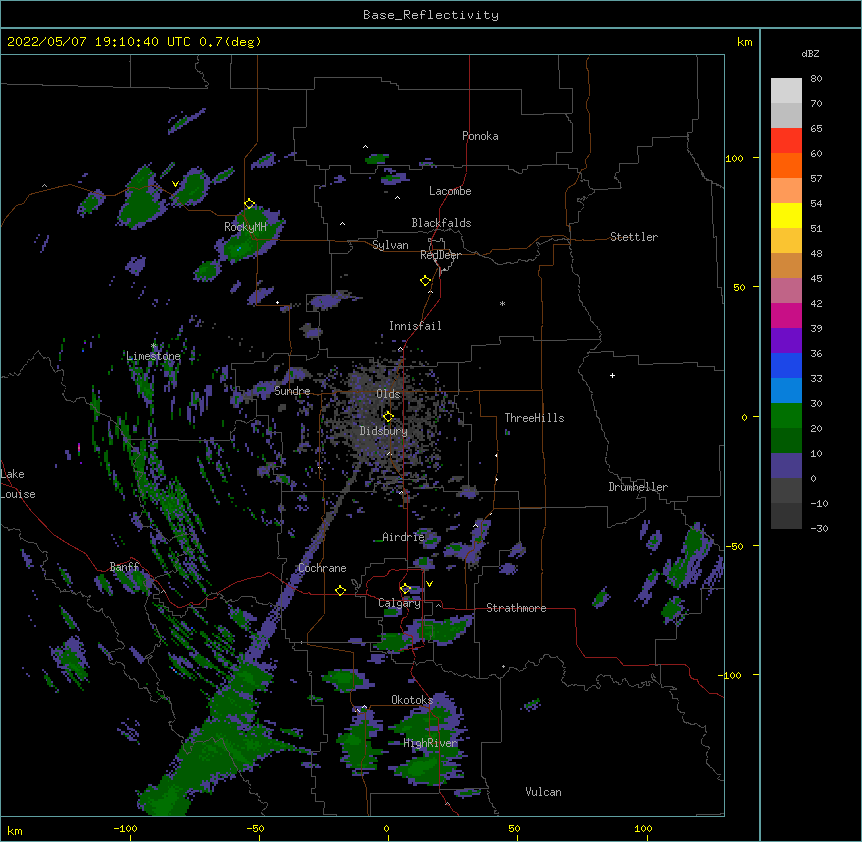Click the RedDeer city label
862x842 pixels.
440,255
